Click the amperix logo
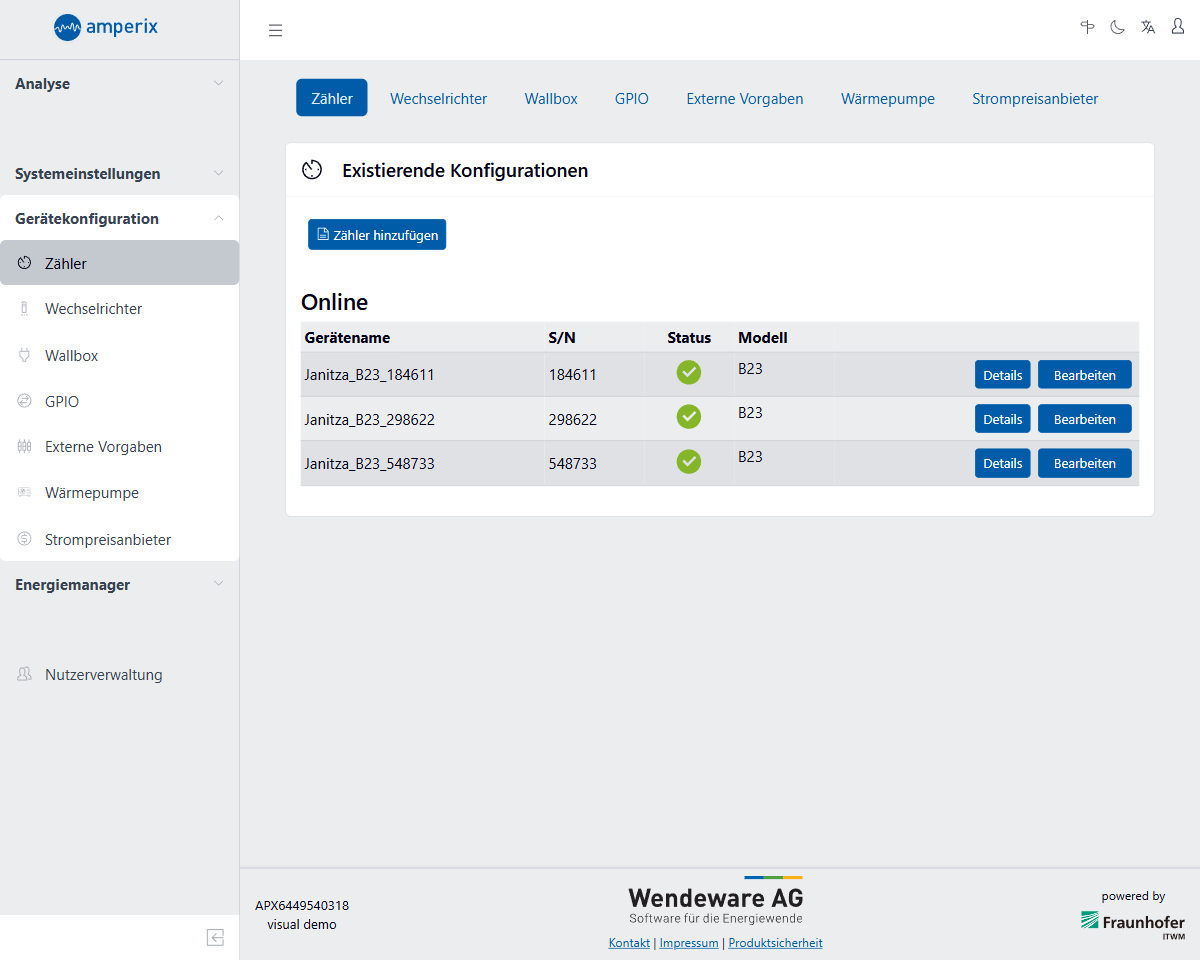 pyautogui.click(x=106, y=27)
